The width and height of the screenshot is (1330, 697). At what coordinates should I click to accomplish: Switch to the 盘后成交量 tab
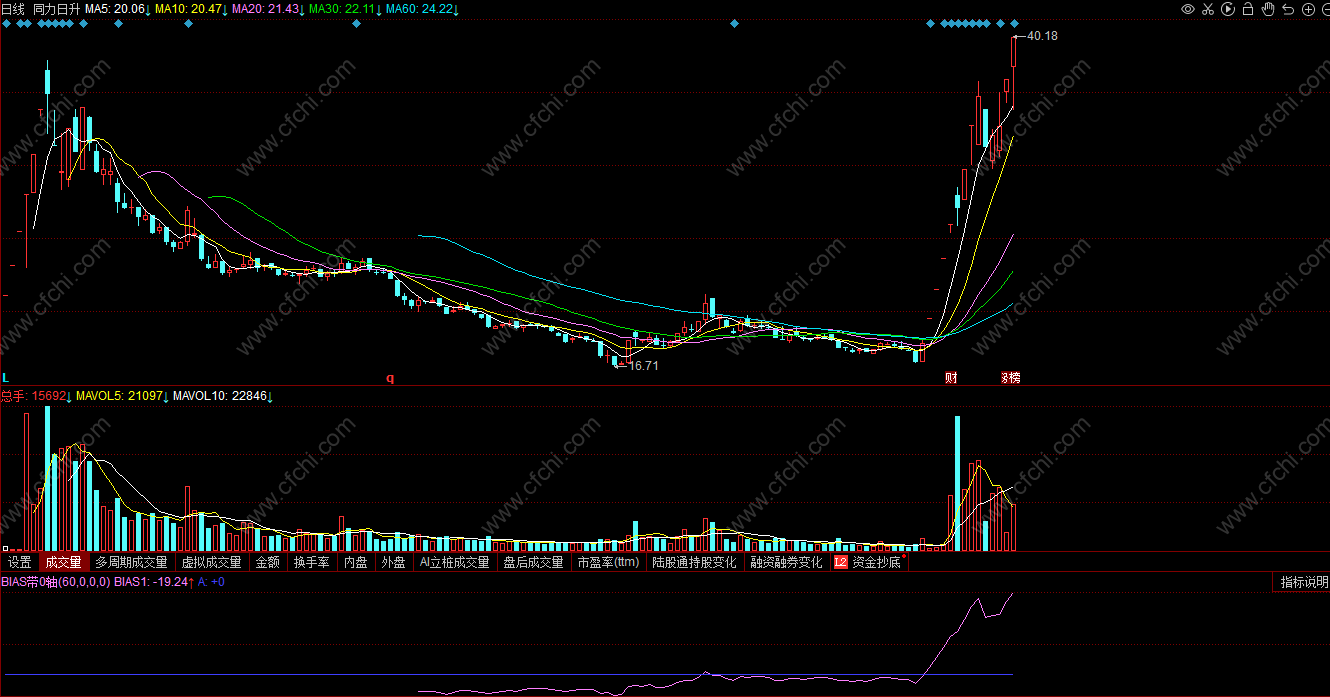click(x=534, y=562)
